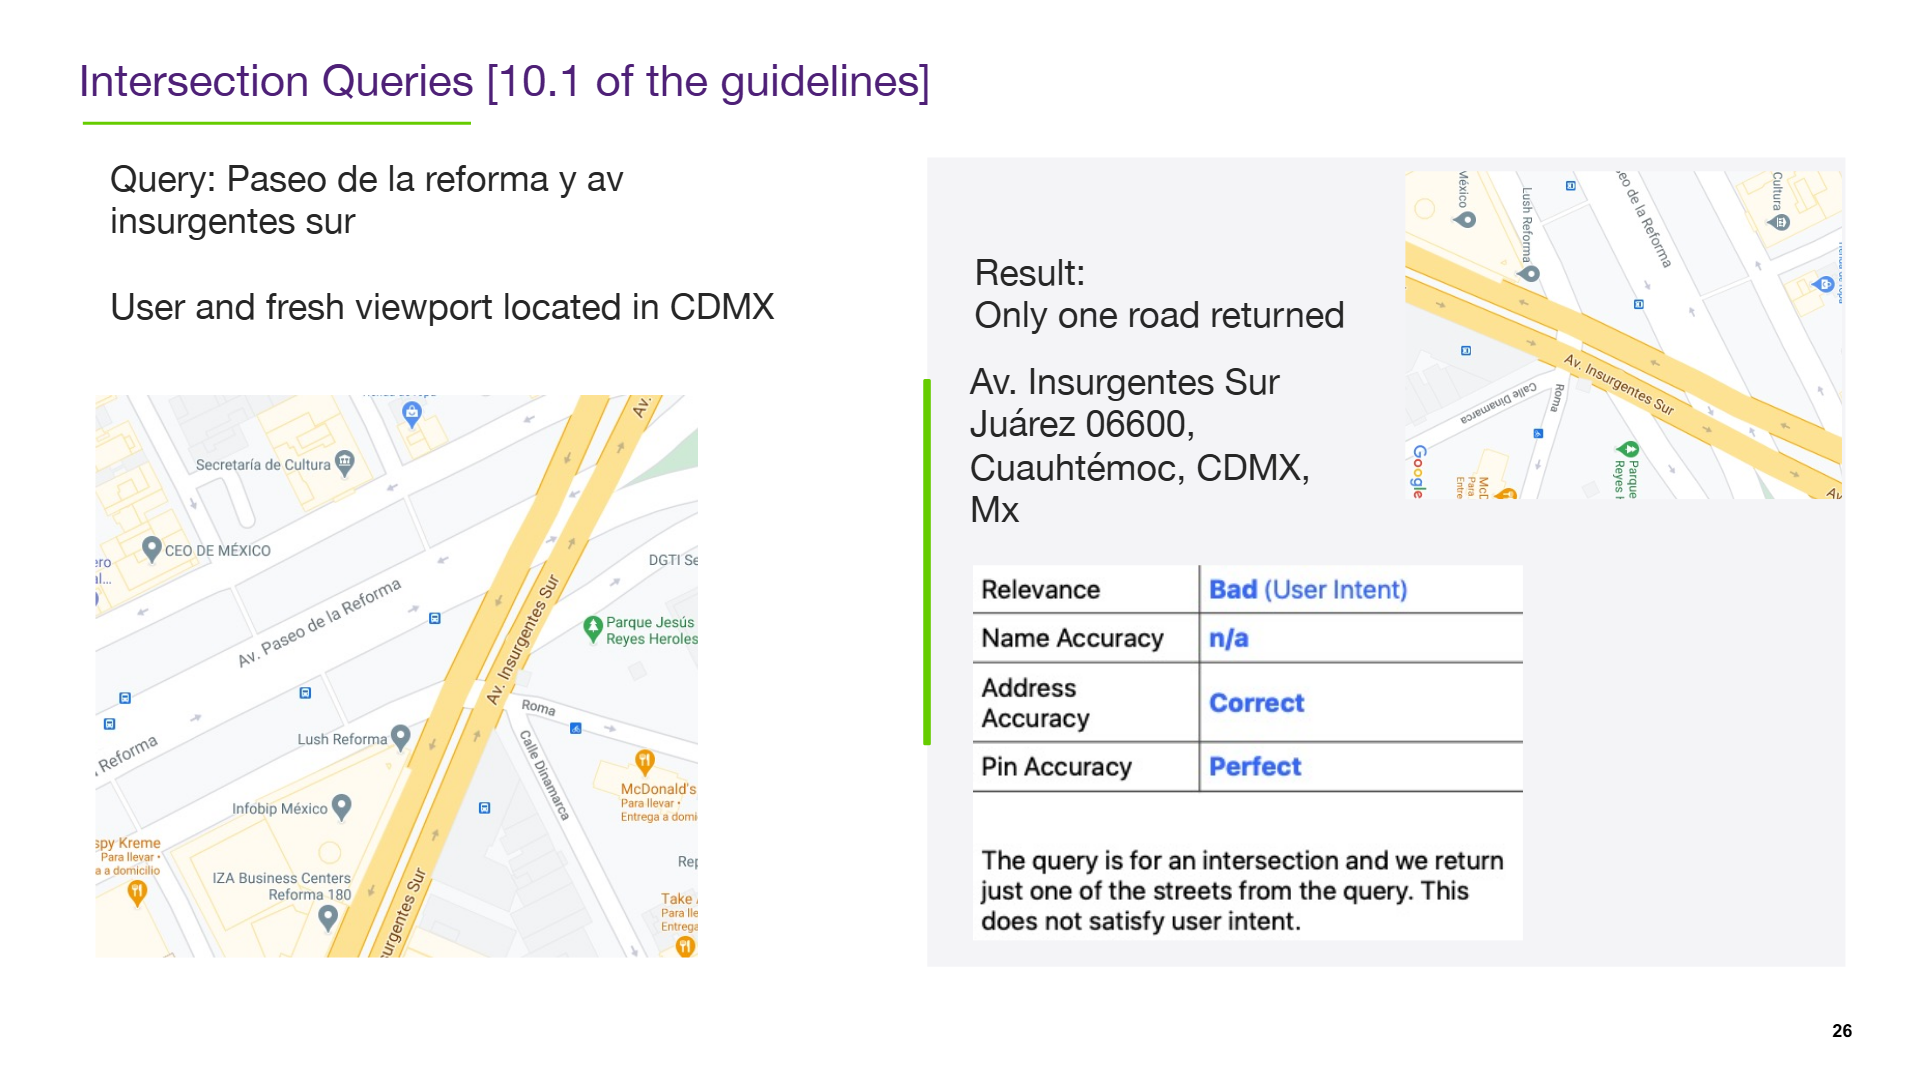Click the Av. Paseo de la Reforma street label
Image resolution: width=1920 pixels, height=1080 pixels.
tap(319, 622)
